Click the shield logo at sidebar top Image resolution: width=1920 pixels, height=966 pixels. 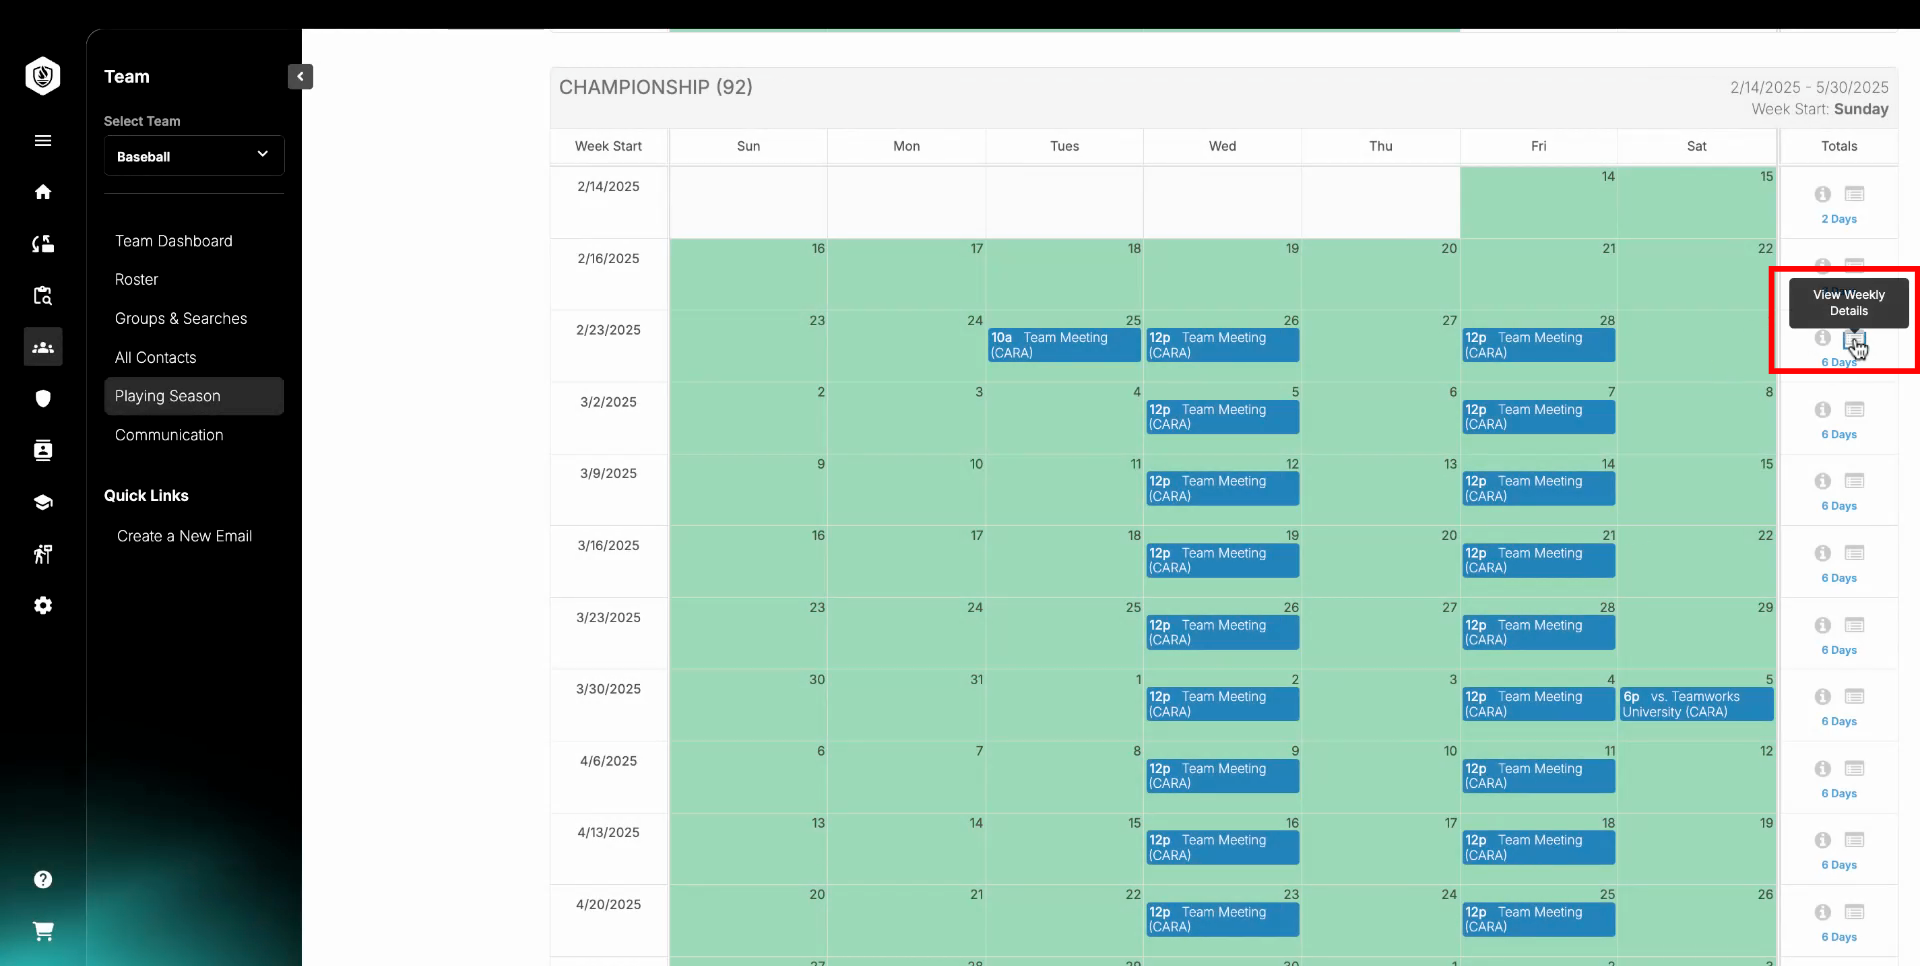click(x=43, y=76)
